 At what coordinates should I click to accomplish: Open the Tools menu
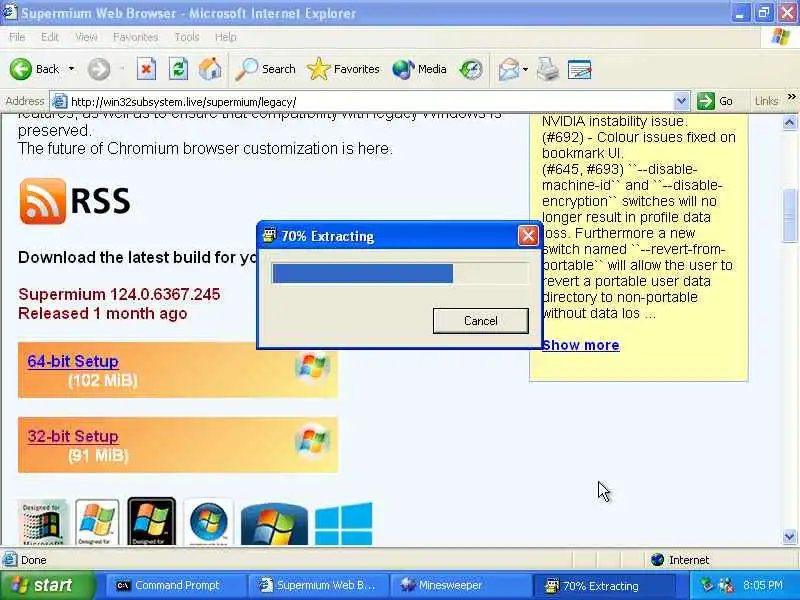click(x=187, y=37)
